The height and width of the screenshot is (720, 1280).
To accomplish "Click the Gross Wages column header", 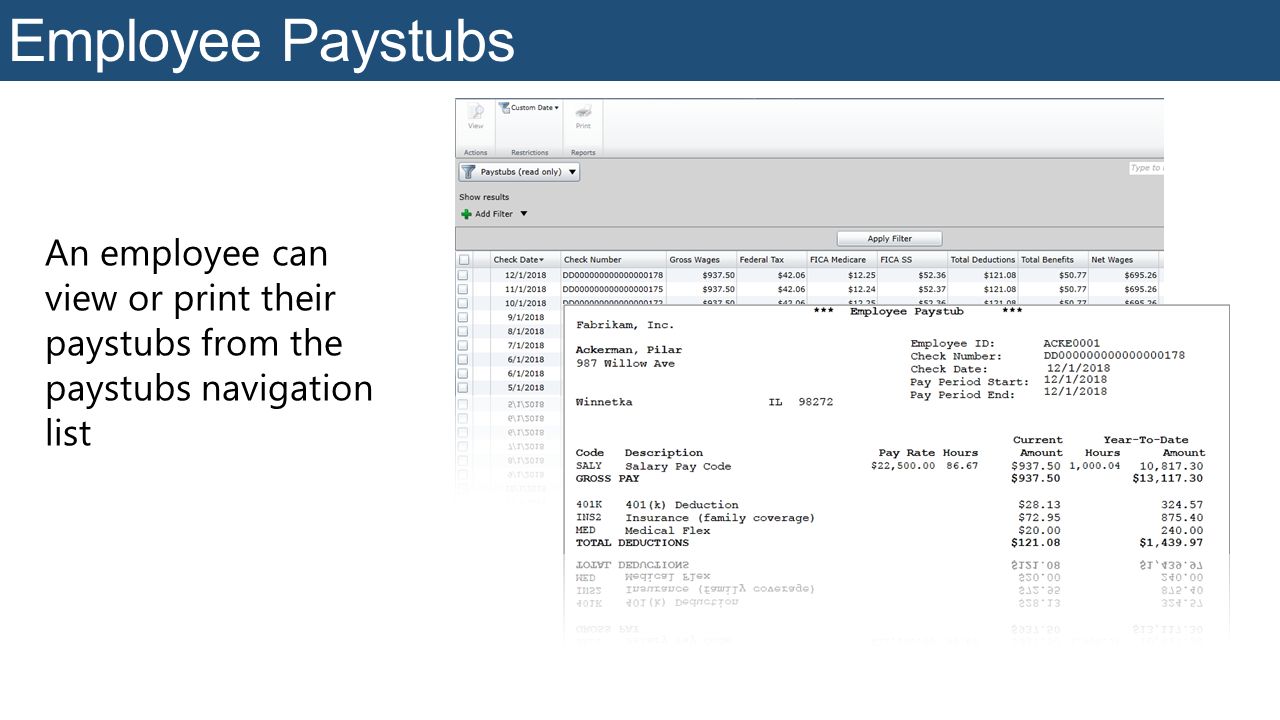I will [701, 260].
